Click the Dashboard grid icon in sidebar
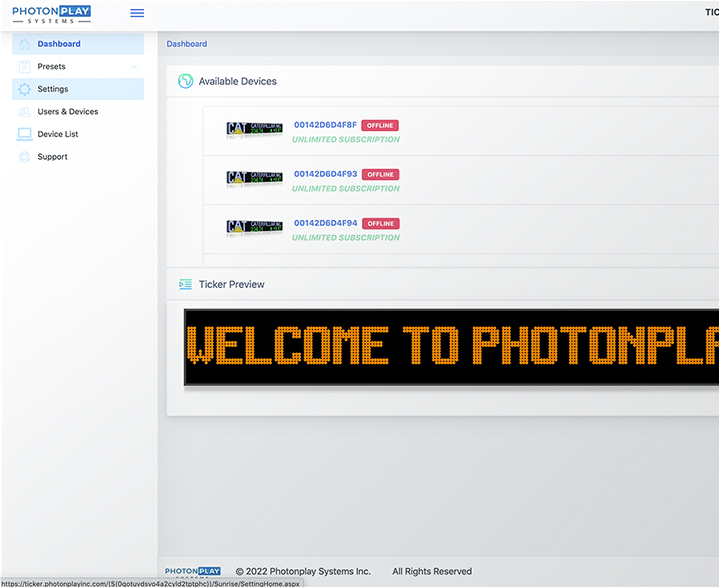719x587 pixels. (x=24, y=44)
